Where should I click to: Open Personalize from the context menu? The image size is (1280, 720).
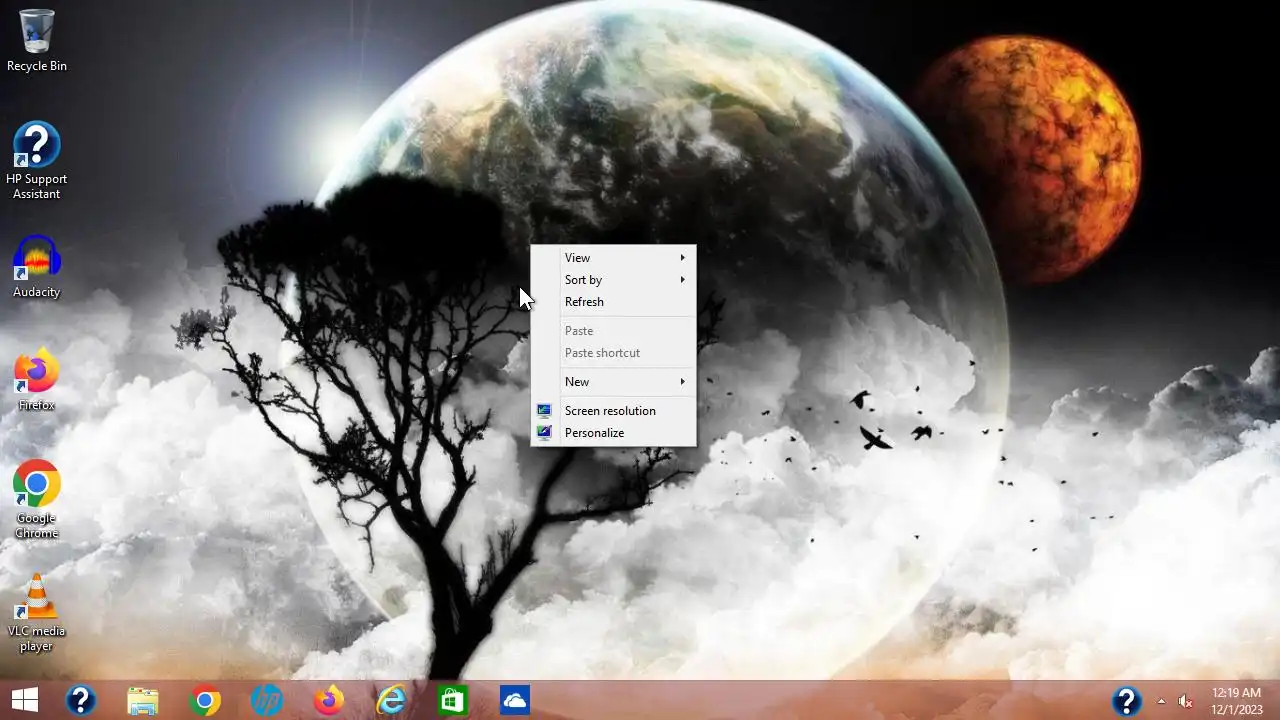[613, 433]
